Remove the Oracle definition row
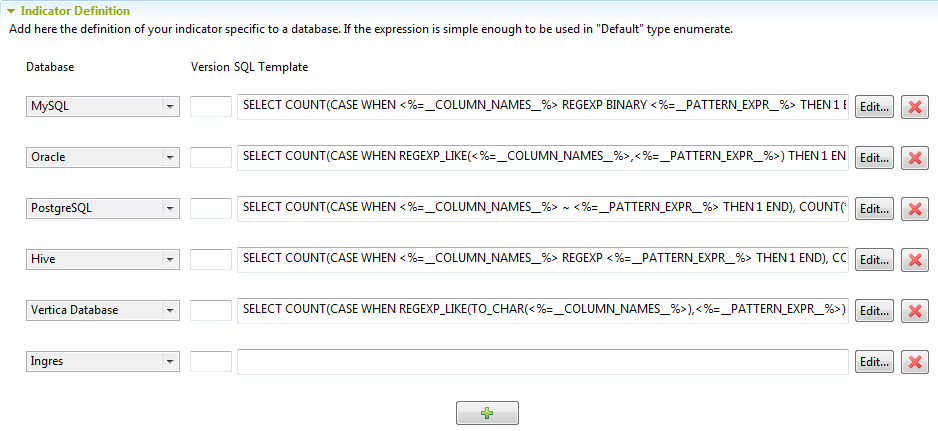This screenshot has height=431, width=938. coord(914,158)
